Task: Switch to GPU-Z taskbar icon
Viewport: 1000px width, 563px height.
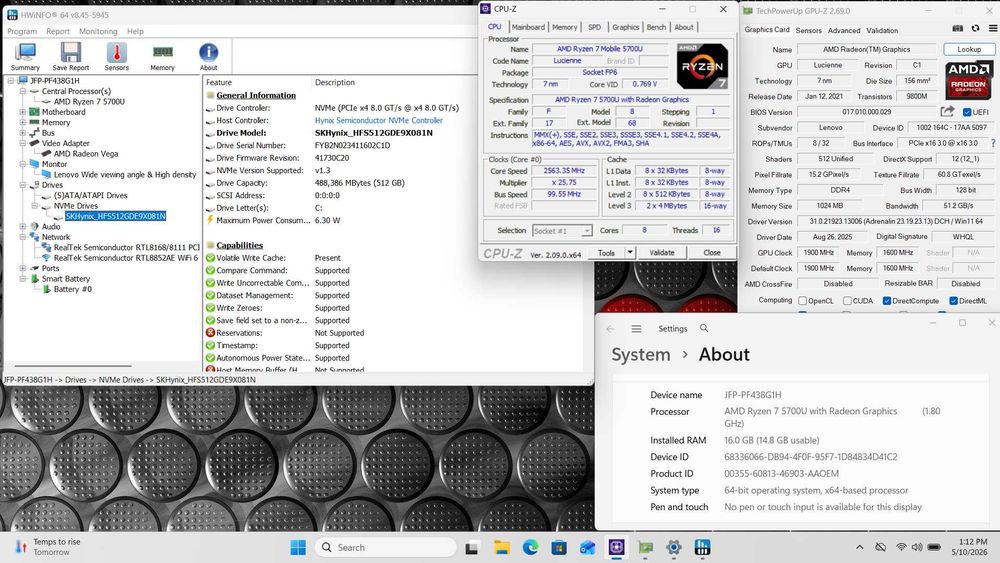Action: tap(645, 547)
